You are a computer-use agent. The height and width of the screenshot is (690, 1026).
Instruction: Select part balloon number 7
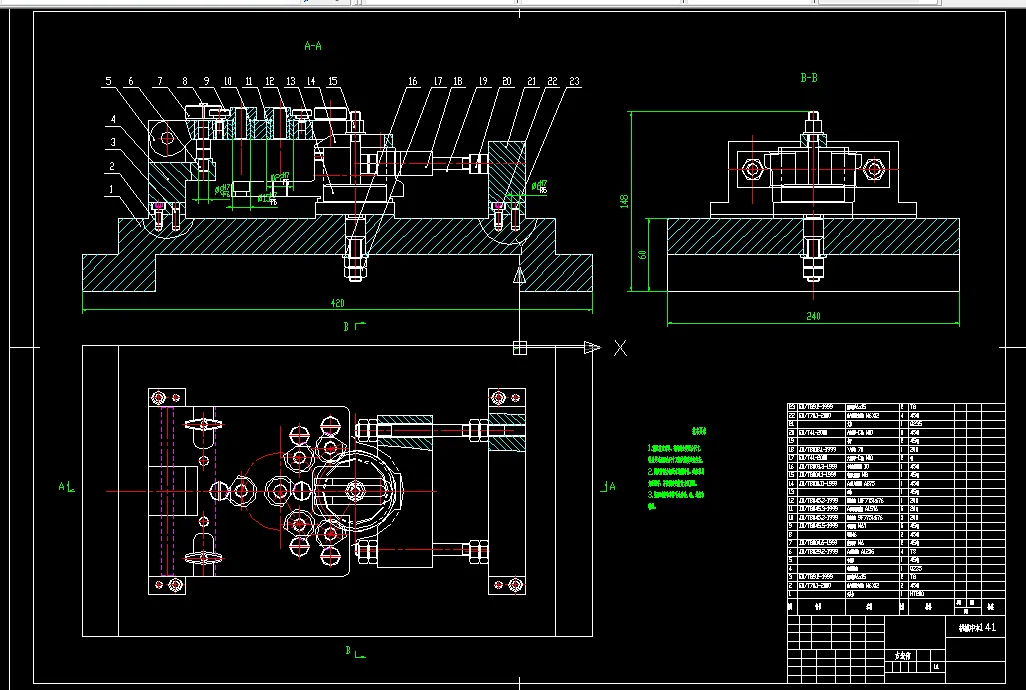coord(160,81)
